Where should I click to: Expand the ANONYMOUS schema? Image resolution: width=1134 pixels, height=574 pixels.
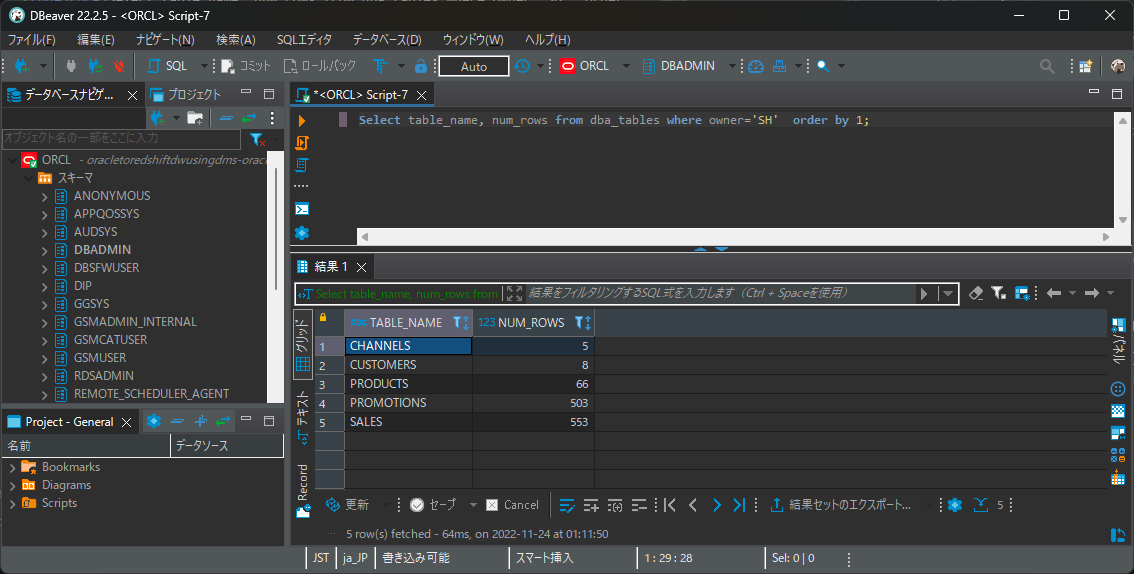(44, 196)
